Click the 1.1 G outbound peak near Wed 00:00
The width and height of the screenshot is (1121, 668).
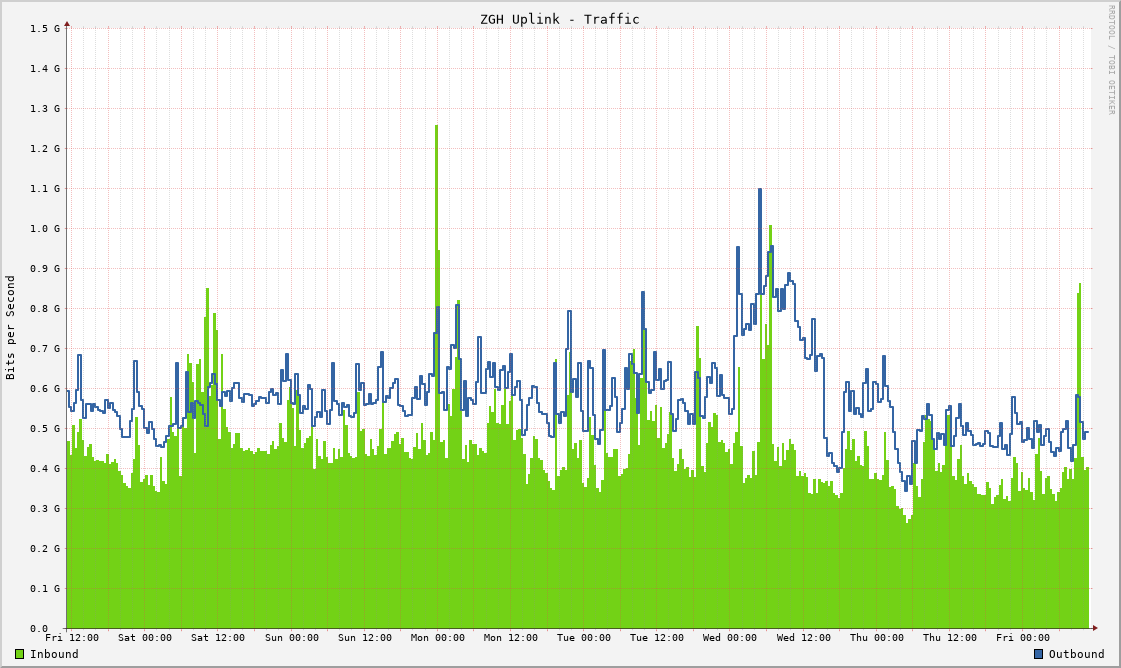coord(760,200)
